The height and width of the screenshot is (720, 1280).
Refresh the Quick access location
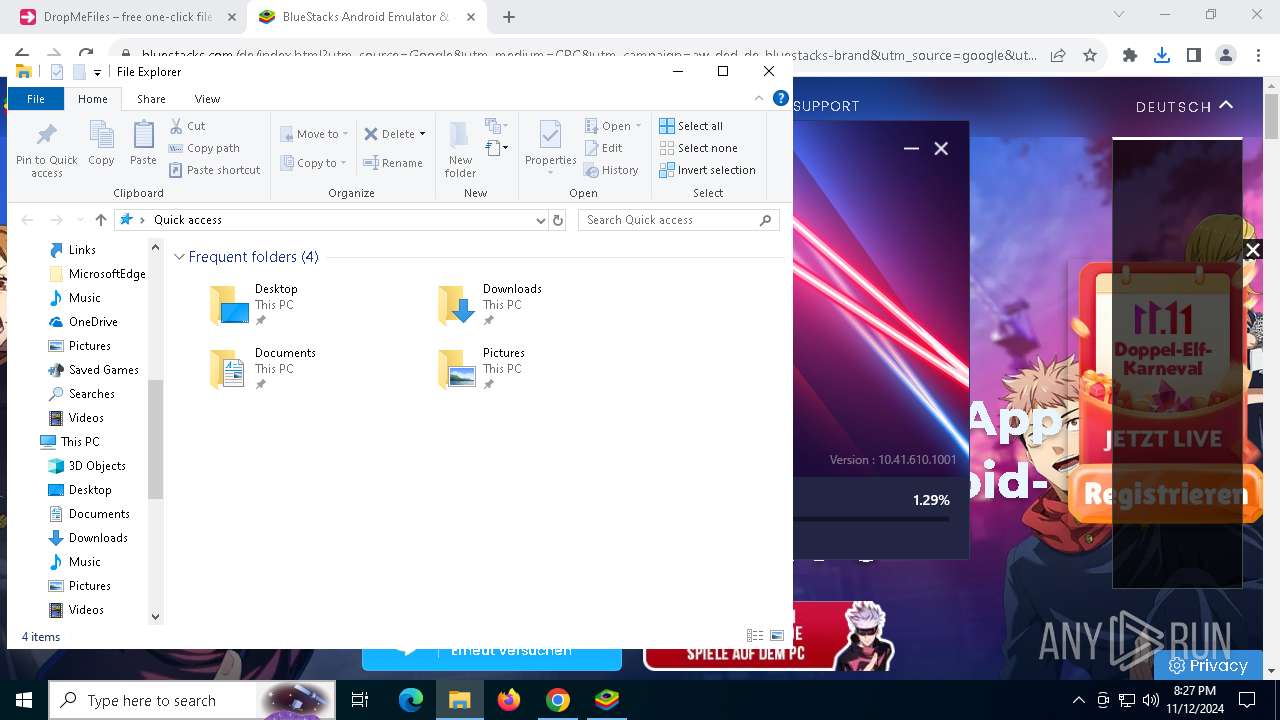(558, 220)
